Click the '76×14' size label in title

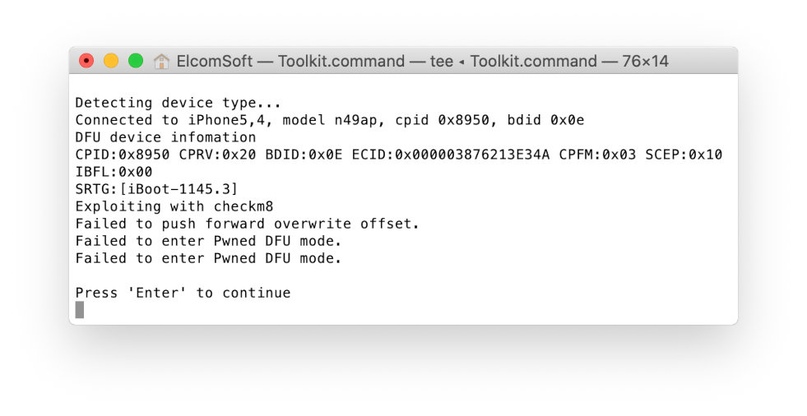click(x=645, y=61)
